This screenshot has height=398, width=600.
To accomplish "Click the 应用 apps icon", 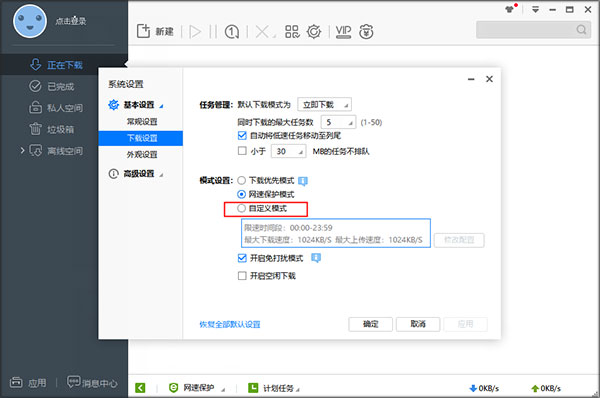I will point(16,382).
